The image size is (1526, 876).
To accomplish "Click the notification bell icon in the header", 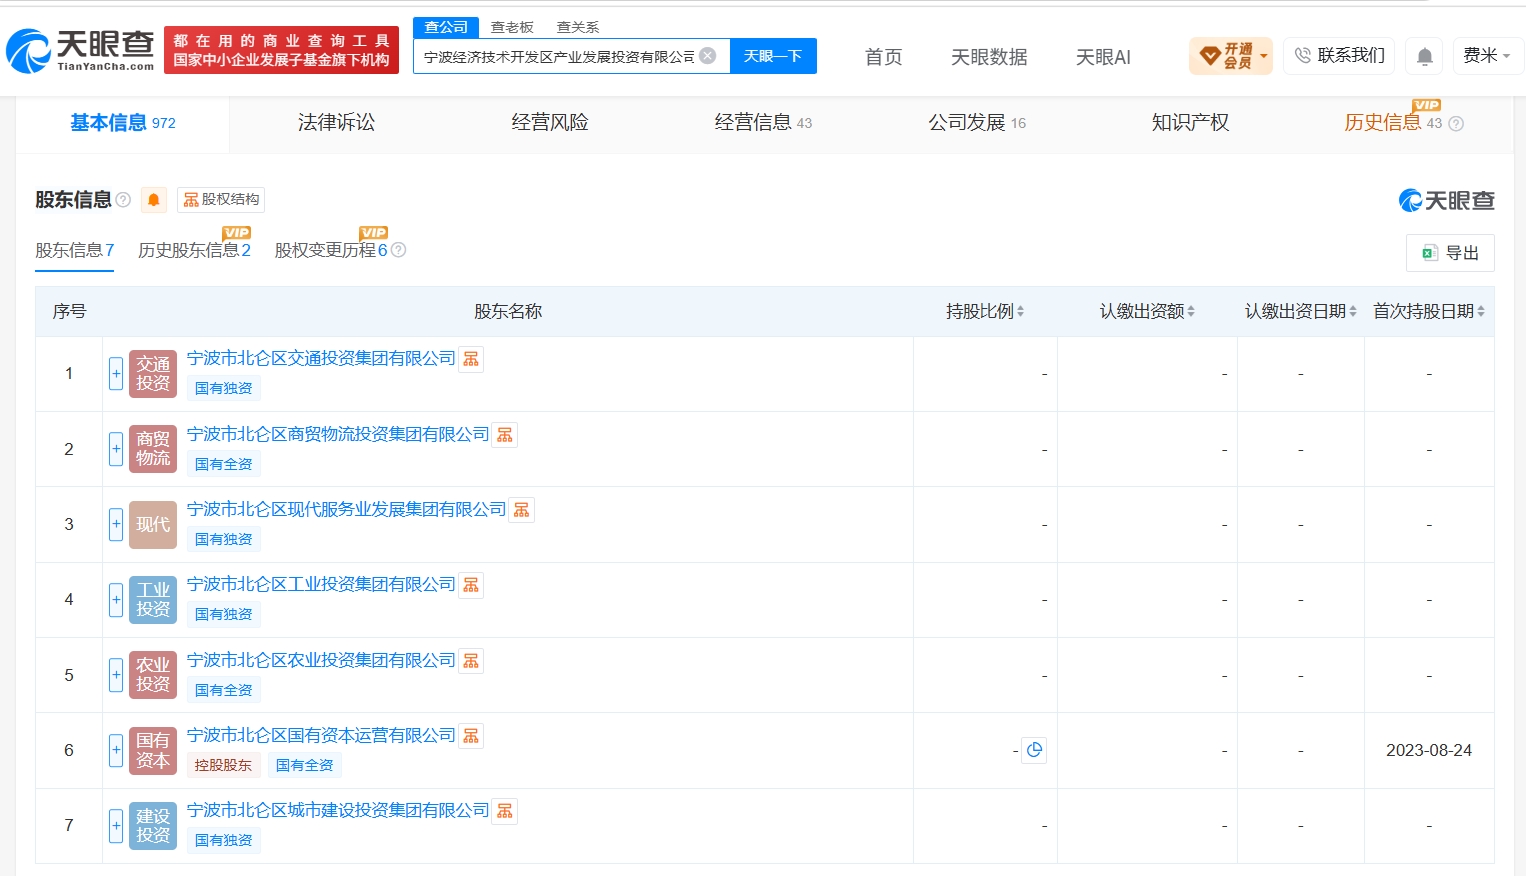I will point(1425,56).
